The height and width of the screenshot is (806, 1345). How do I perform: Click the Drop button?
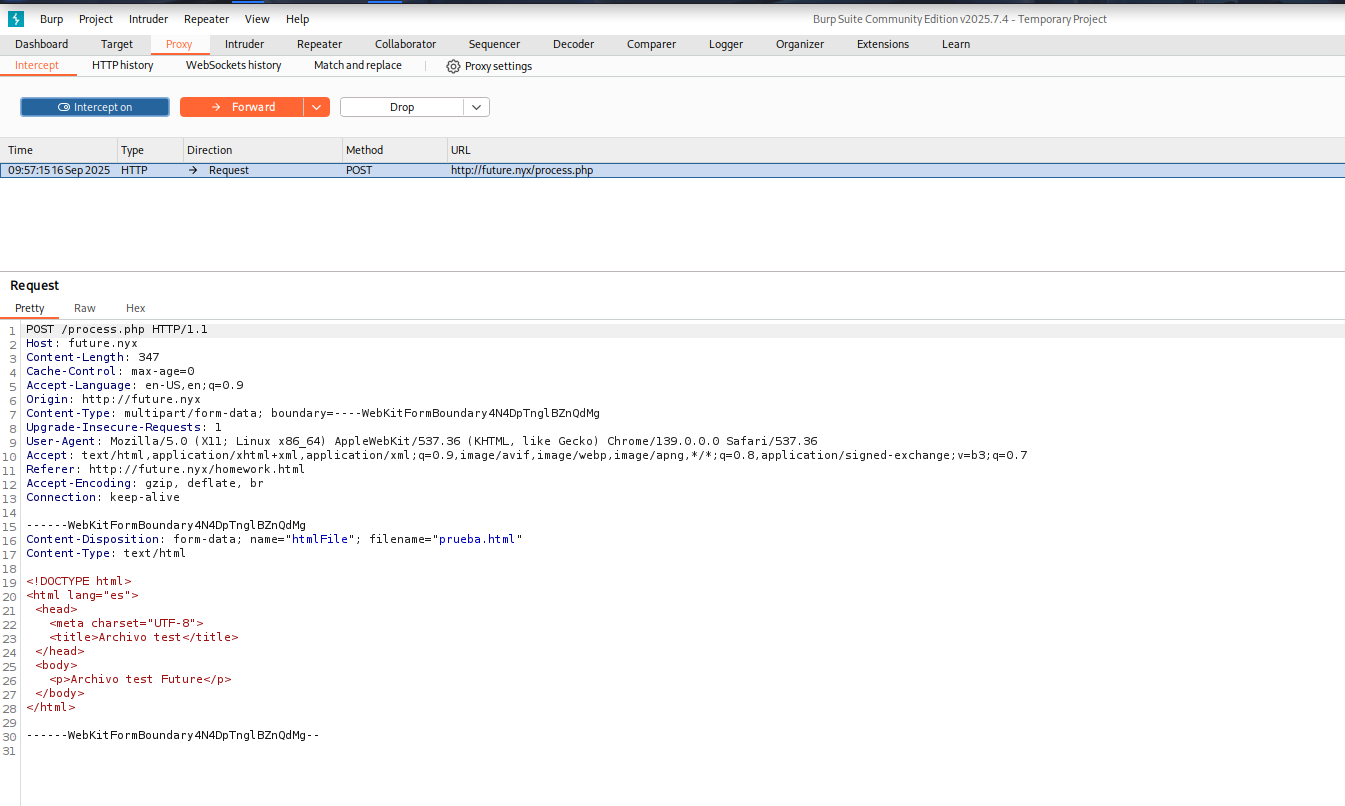pyautogui.click(x=402, y=107)
